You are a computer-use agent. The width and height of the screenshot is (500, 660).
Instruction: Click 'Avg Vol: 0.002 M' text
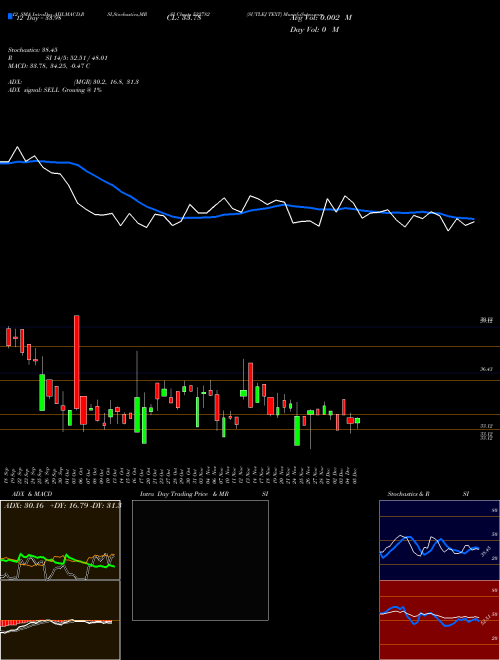321,18
